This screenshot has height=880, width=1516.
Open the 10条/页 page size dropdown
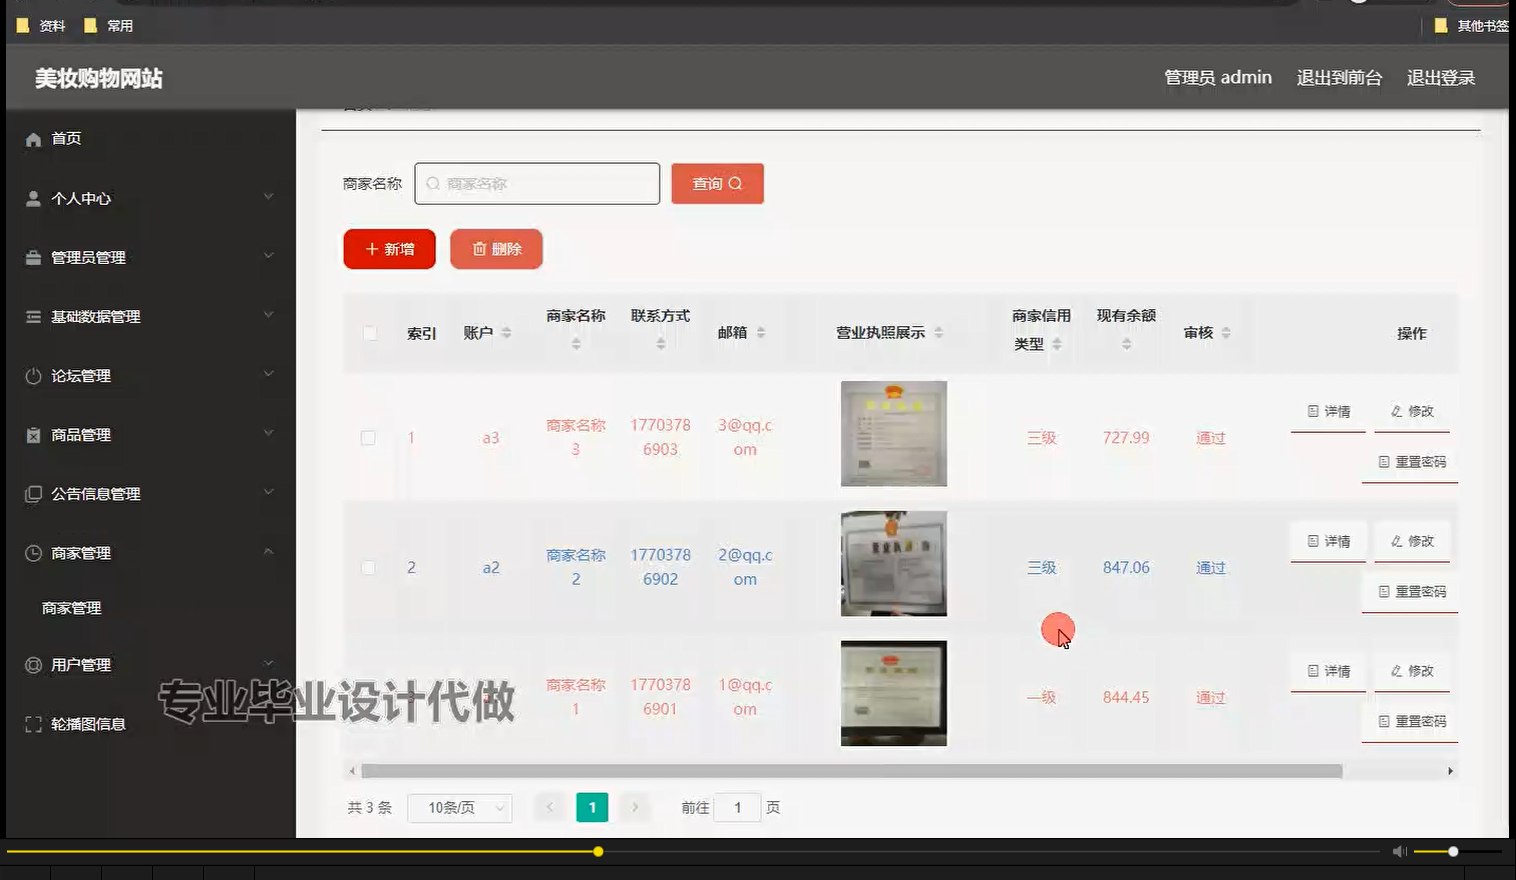[460, 807]
